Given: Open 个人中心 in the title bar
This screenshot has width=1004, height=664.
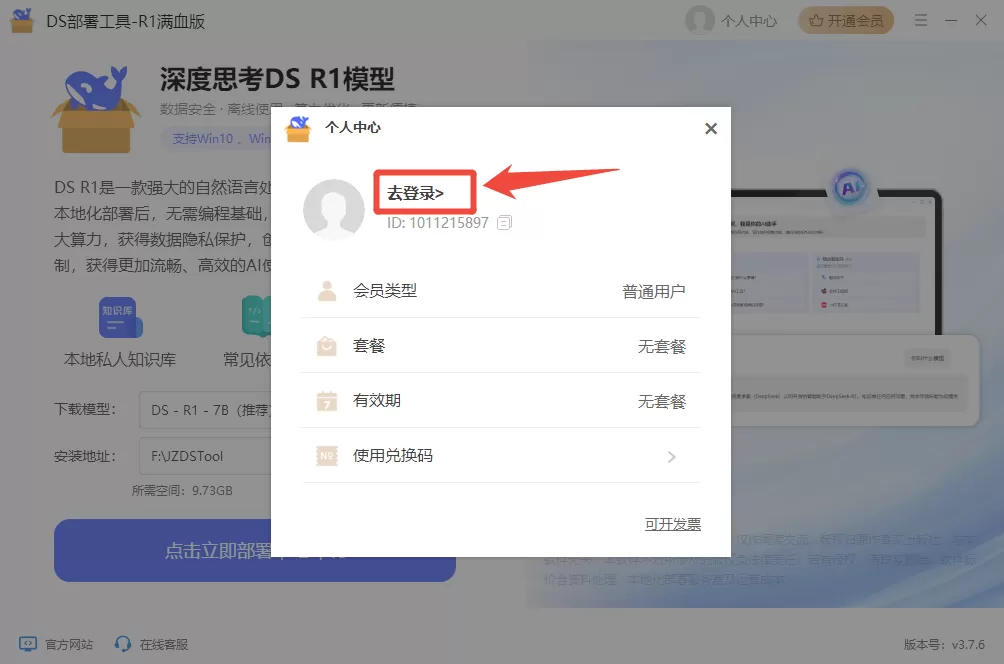Looking at the screenshot, I should pyautogui.click(x=749, y=21).
